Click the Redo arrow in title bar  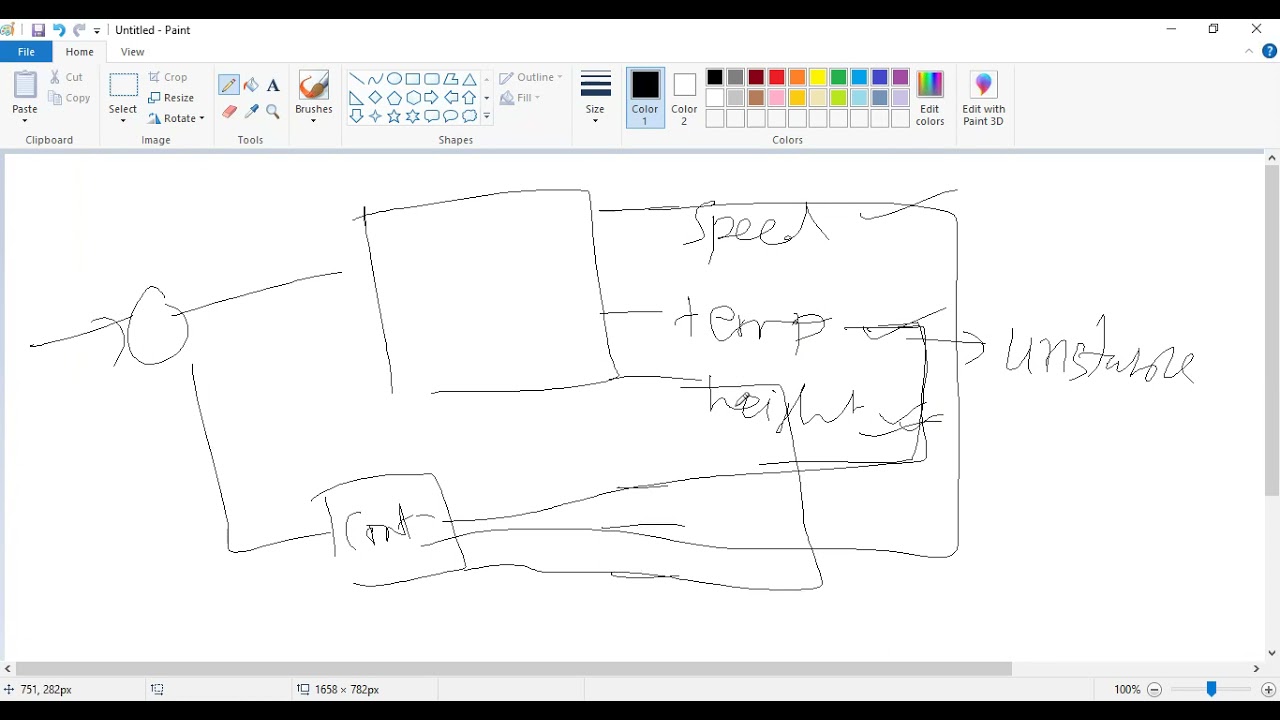click(x=79, y=30)
